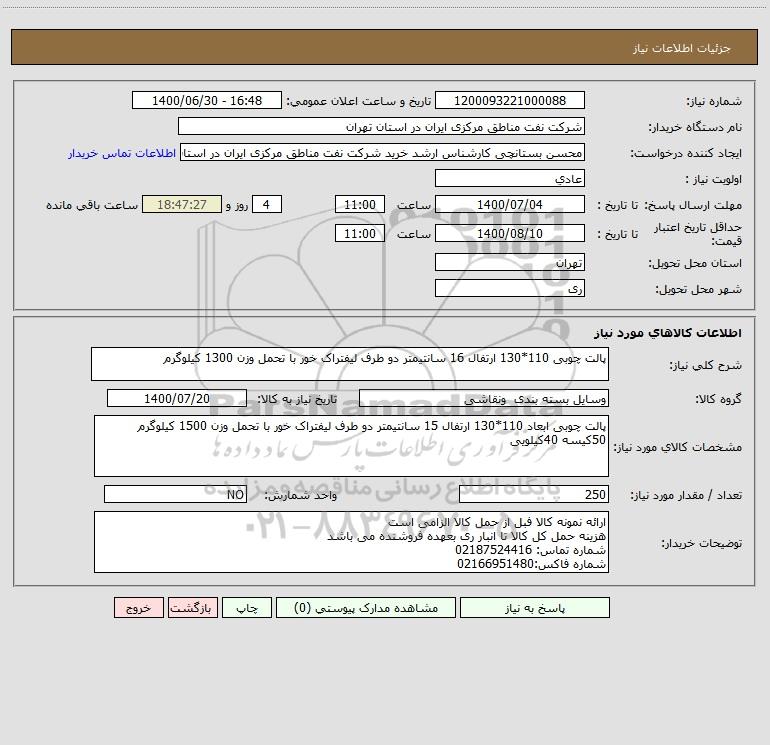The width and height of the screenshot is (770, 745).
Task: Click the general description field about پالت چوبی
Action: [x=350, y=364]
